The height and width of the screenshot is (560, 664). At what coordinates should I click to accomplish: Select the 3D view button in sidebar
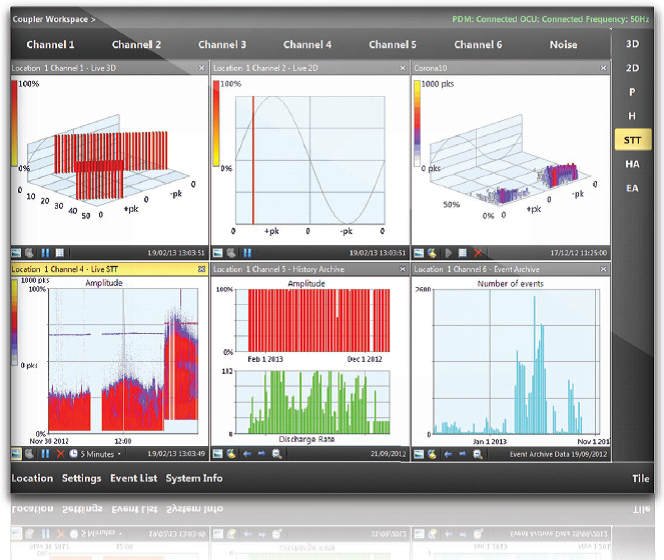(x=632, y=44)
